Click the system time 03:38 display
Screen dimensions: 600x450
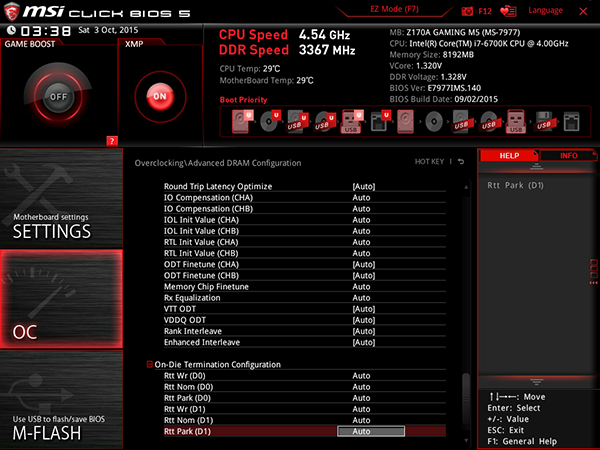(46, 31)
